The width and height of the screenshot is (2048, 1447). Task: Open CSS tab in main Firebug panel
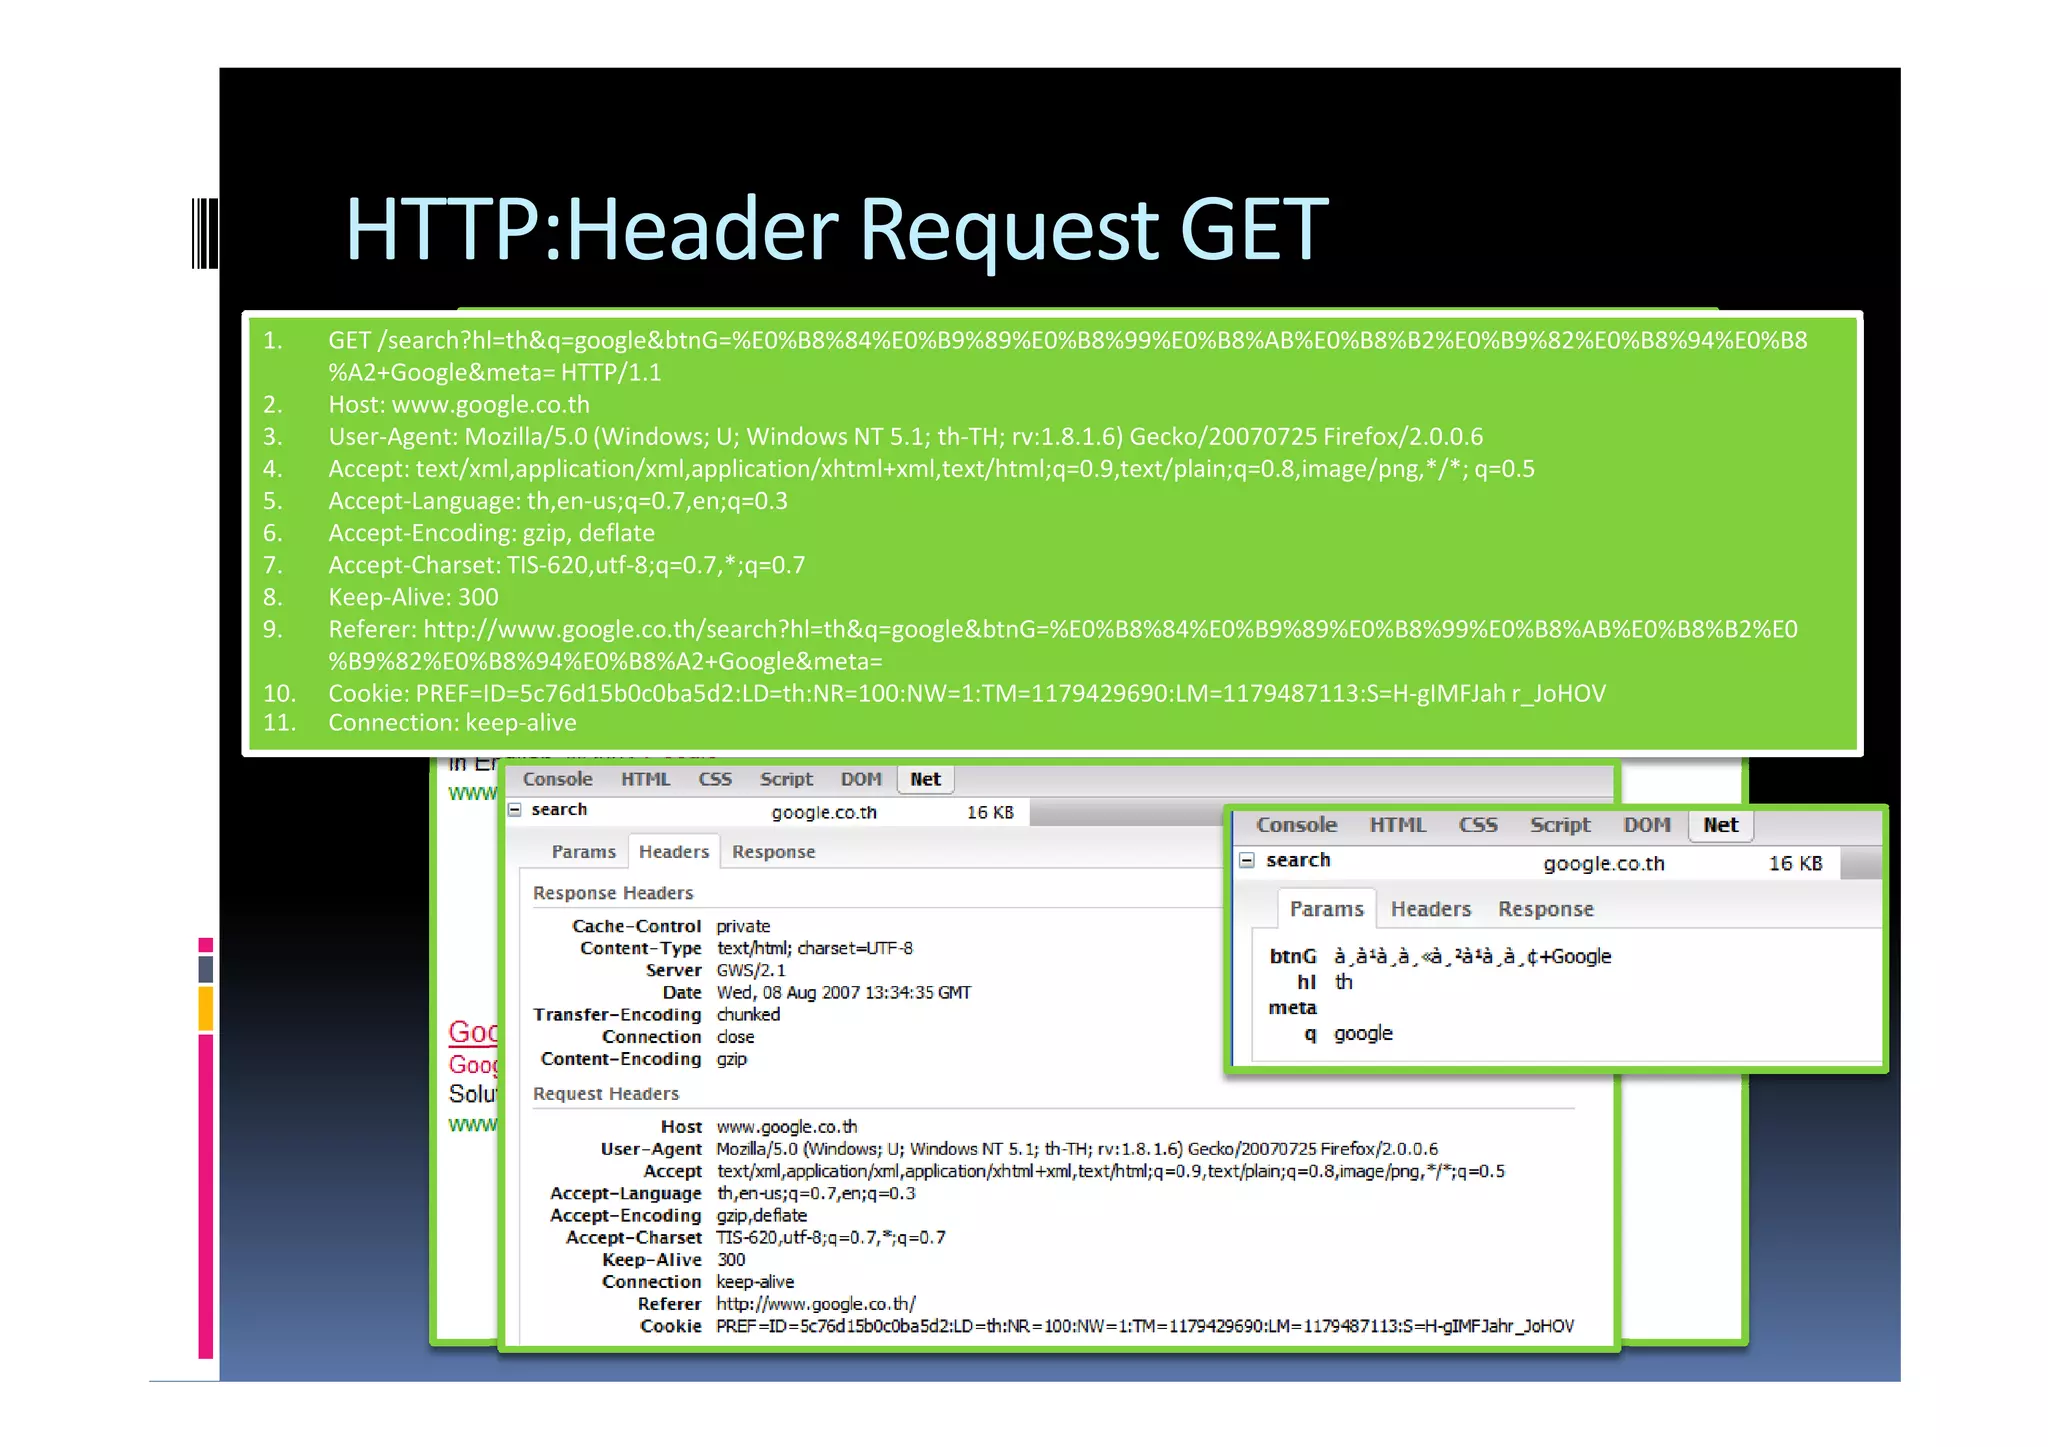point(715,779)
